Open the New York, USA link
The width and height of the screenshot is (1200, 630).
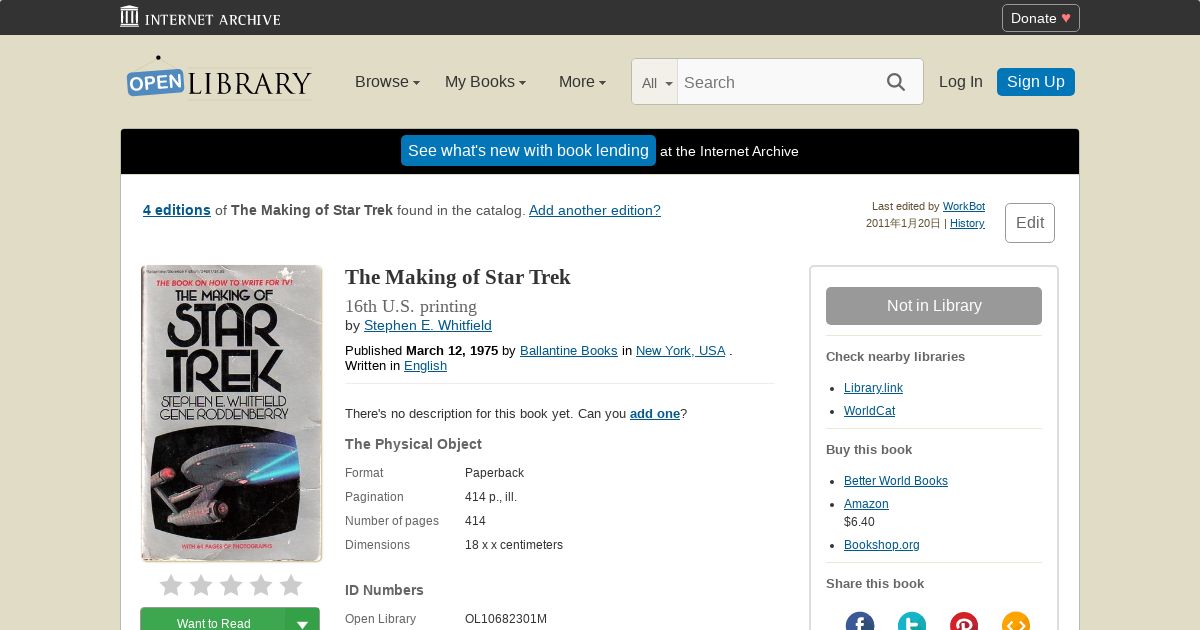click(681, 350)
